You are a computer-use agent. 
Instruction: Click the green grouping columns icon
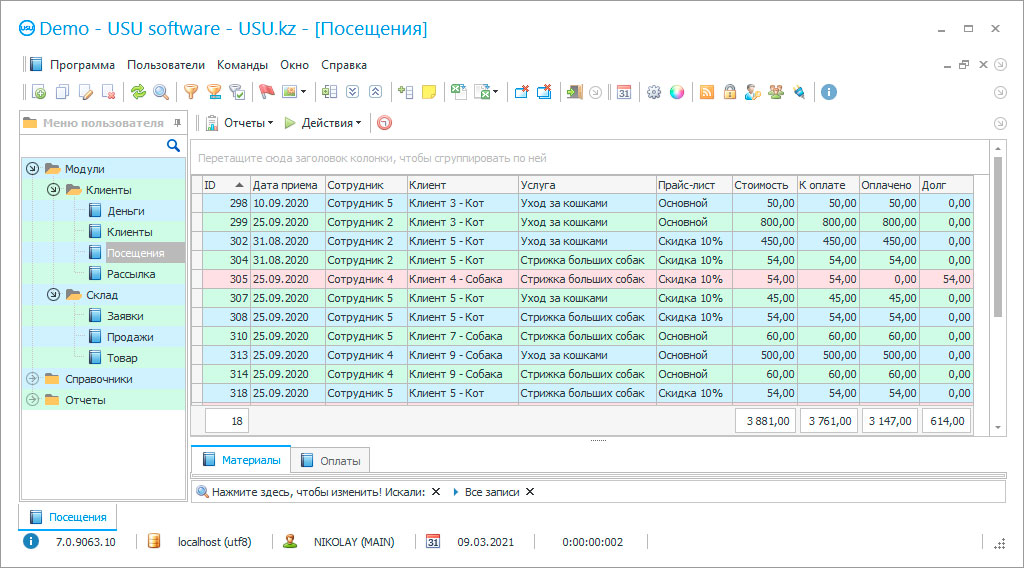[329, 92]
